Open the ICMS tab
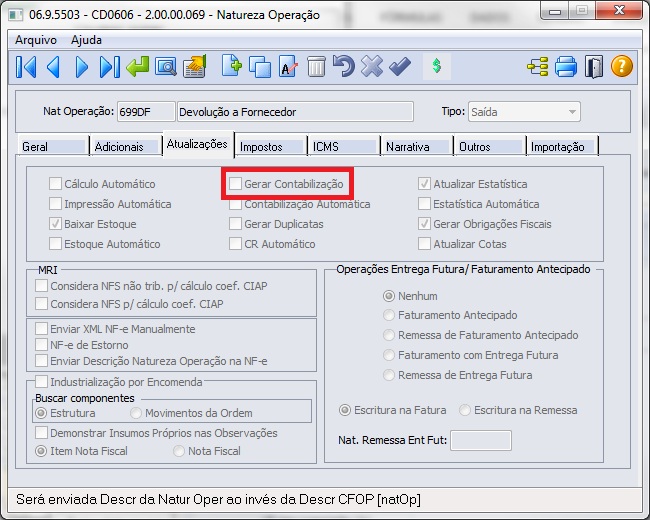This screenshot has width=650, height=520. click(344, 146)
